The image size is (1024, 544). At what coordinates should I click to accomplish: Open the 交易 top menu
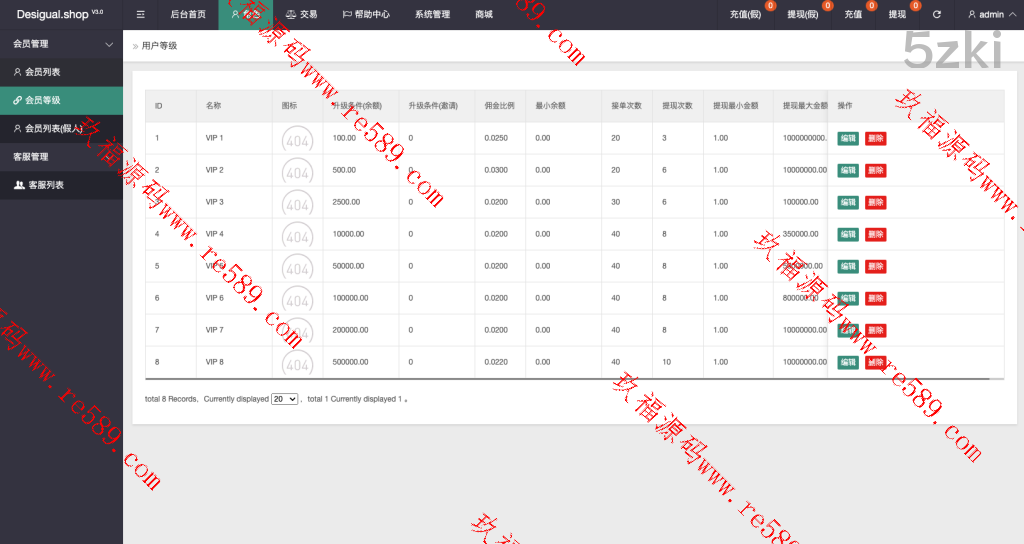(301, 15)
